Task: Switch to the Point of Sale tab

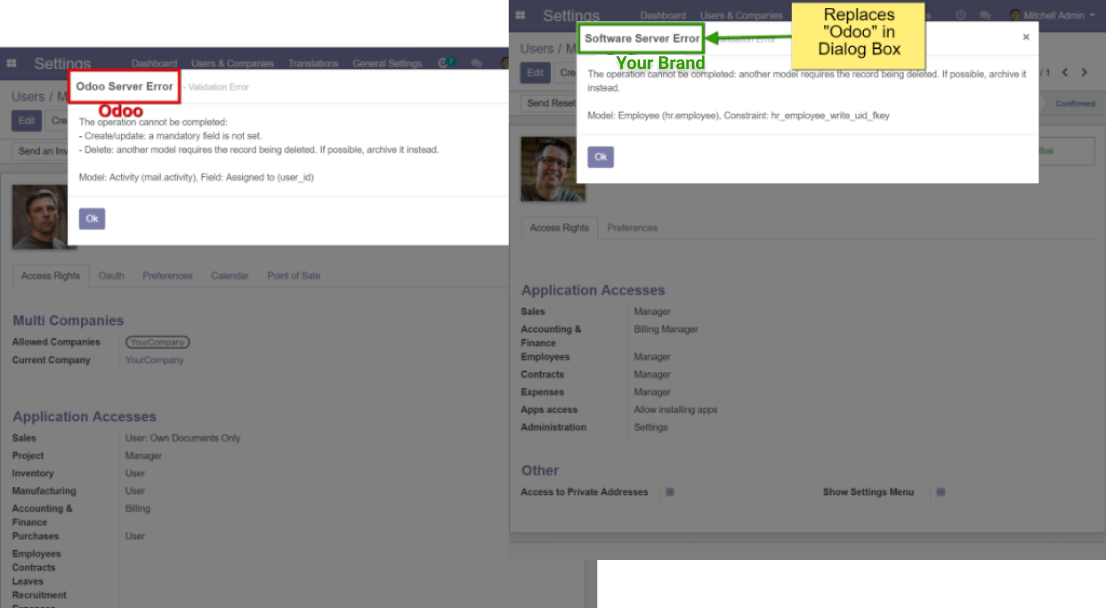Action: tap(293, 276)
